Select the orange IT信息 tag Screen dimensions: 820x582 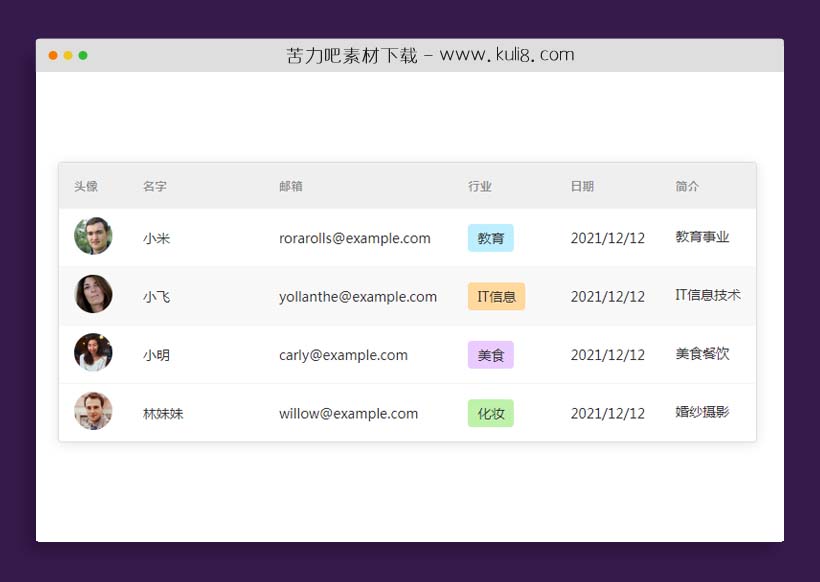click(x=496, y=296)
